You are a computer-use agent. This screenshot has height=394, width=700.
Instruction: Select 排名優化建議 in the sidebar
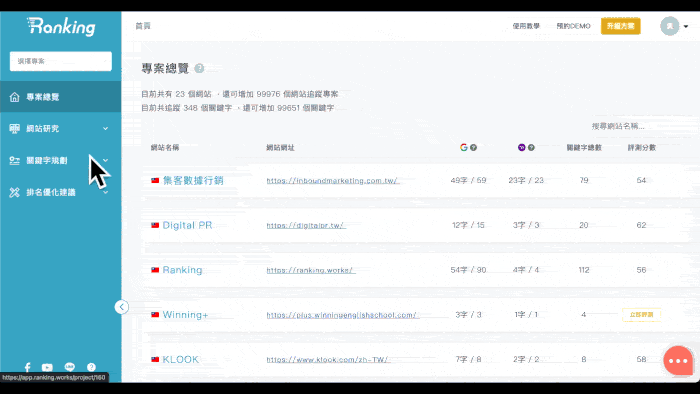point(60,192)
